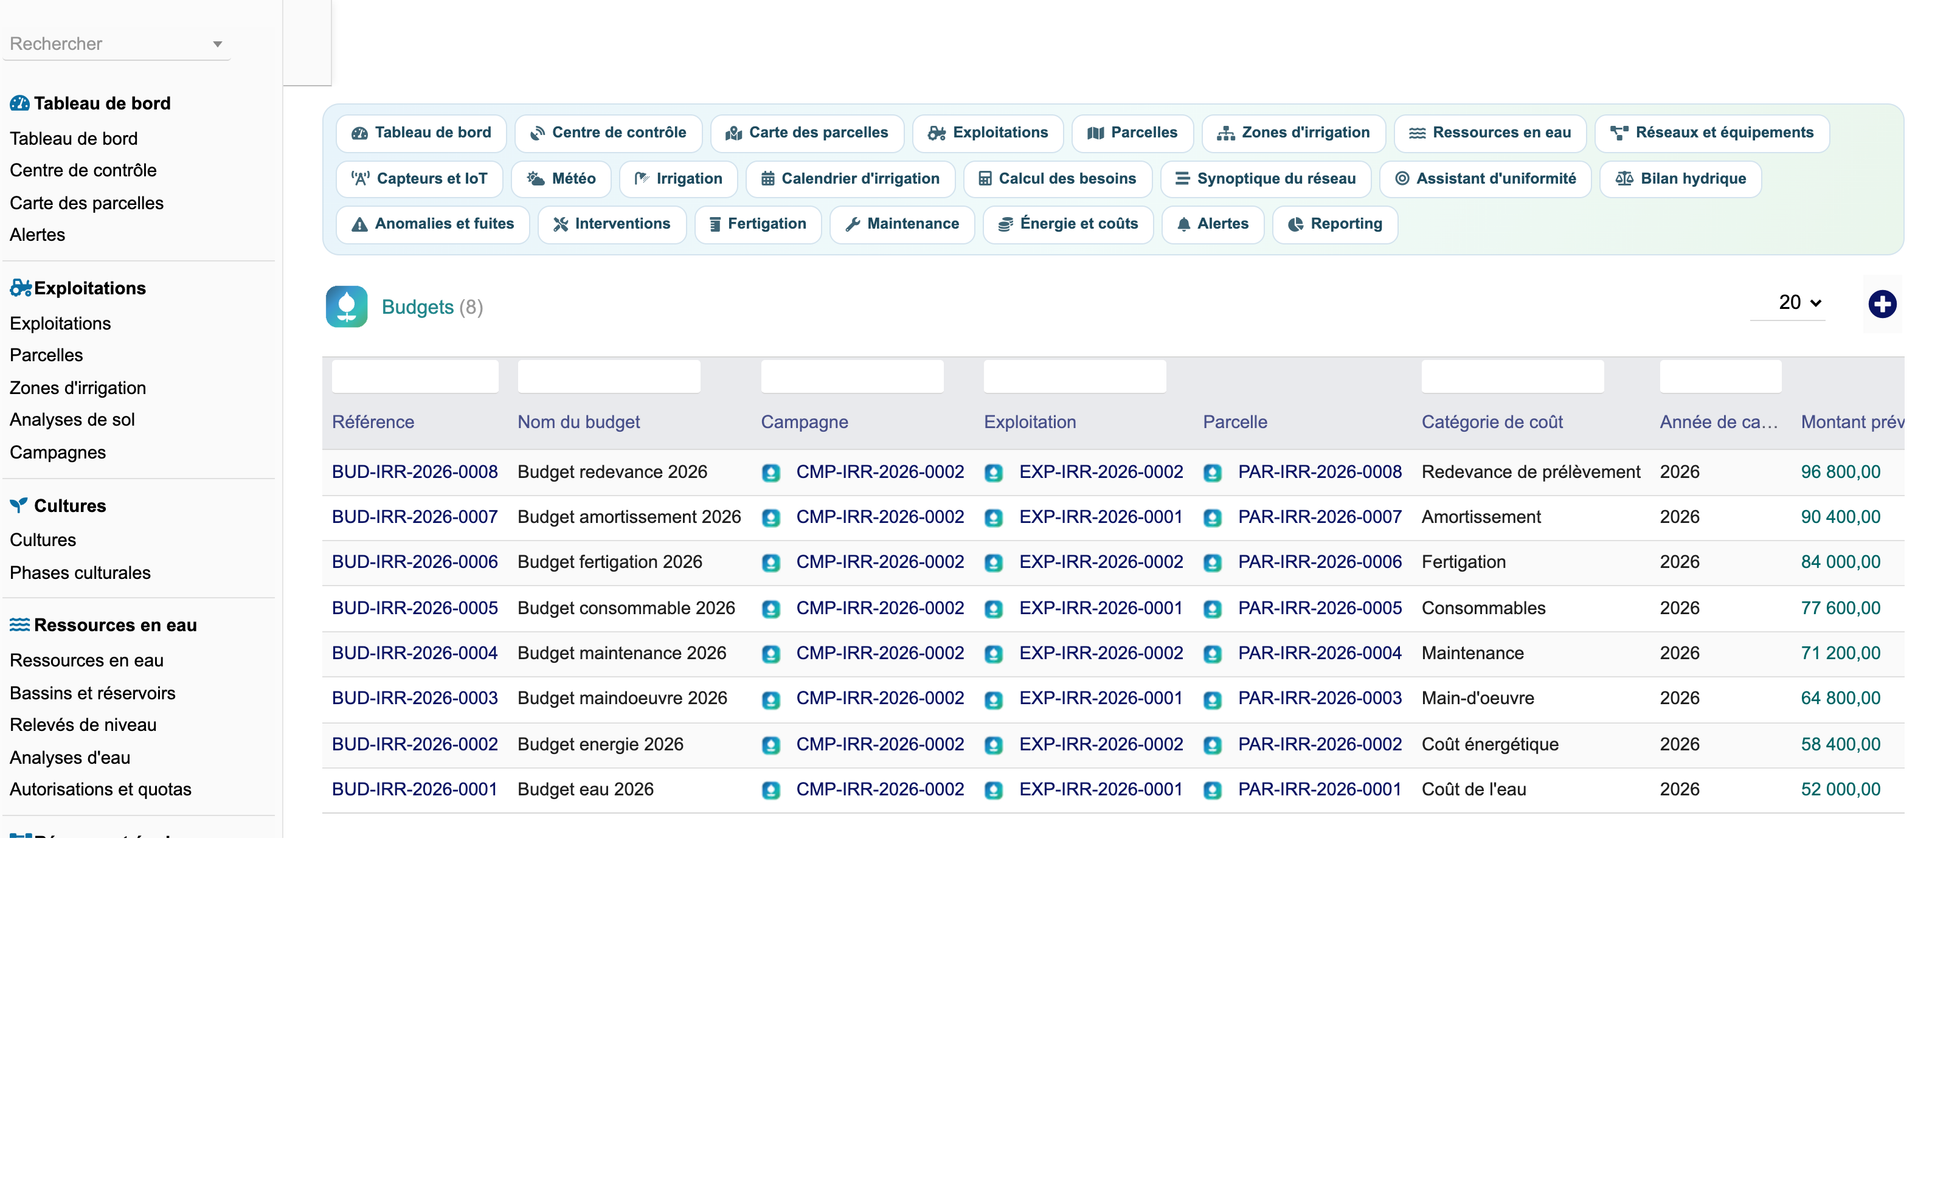Click the Tableau de bord gauge icon in sidebar

[19, 103]
